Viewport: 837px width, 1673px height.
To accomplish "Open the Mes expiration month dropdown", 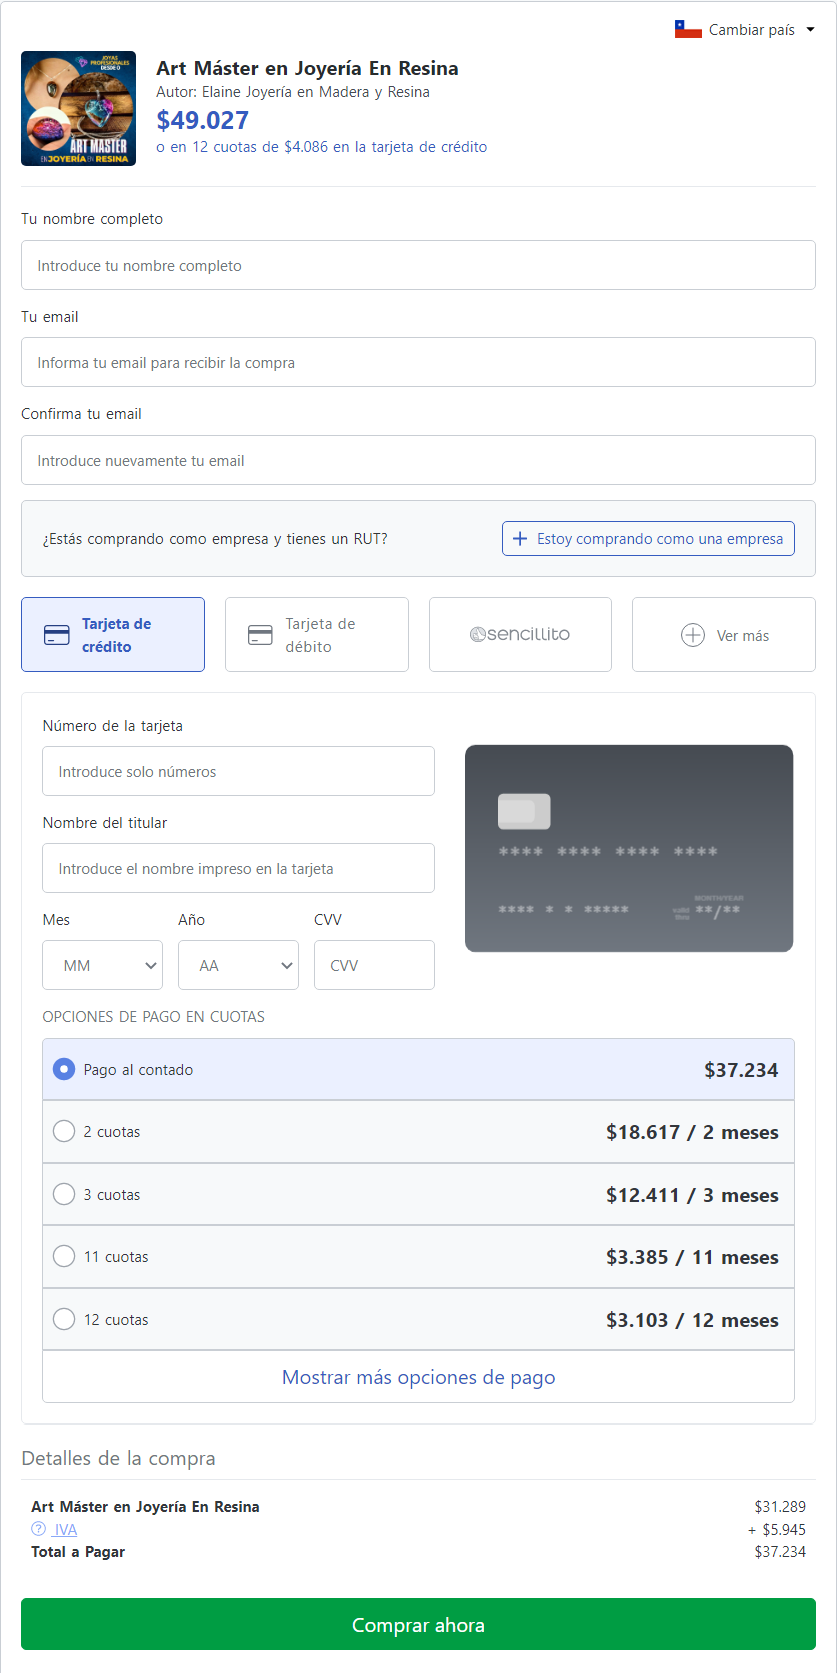I will click(x=102, y=965).
